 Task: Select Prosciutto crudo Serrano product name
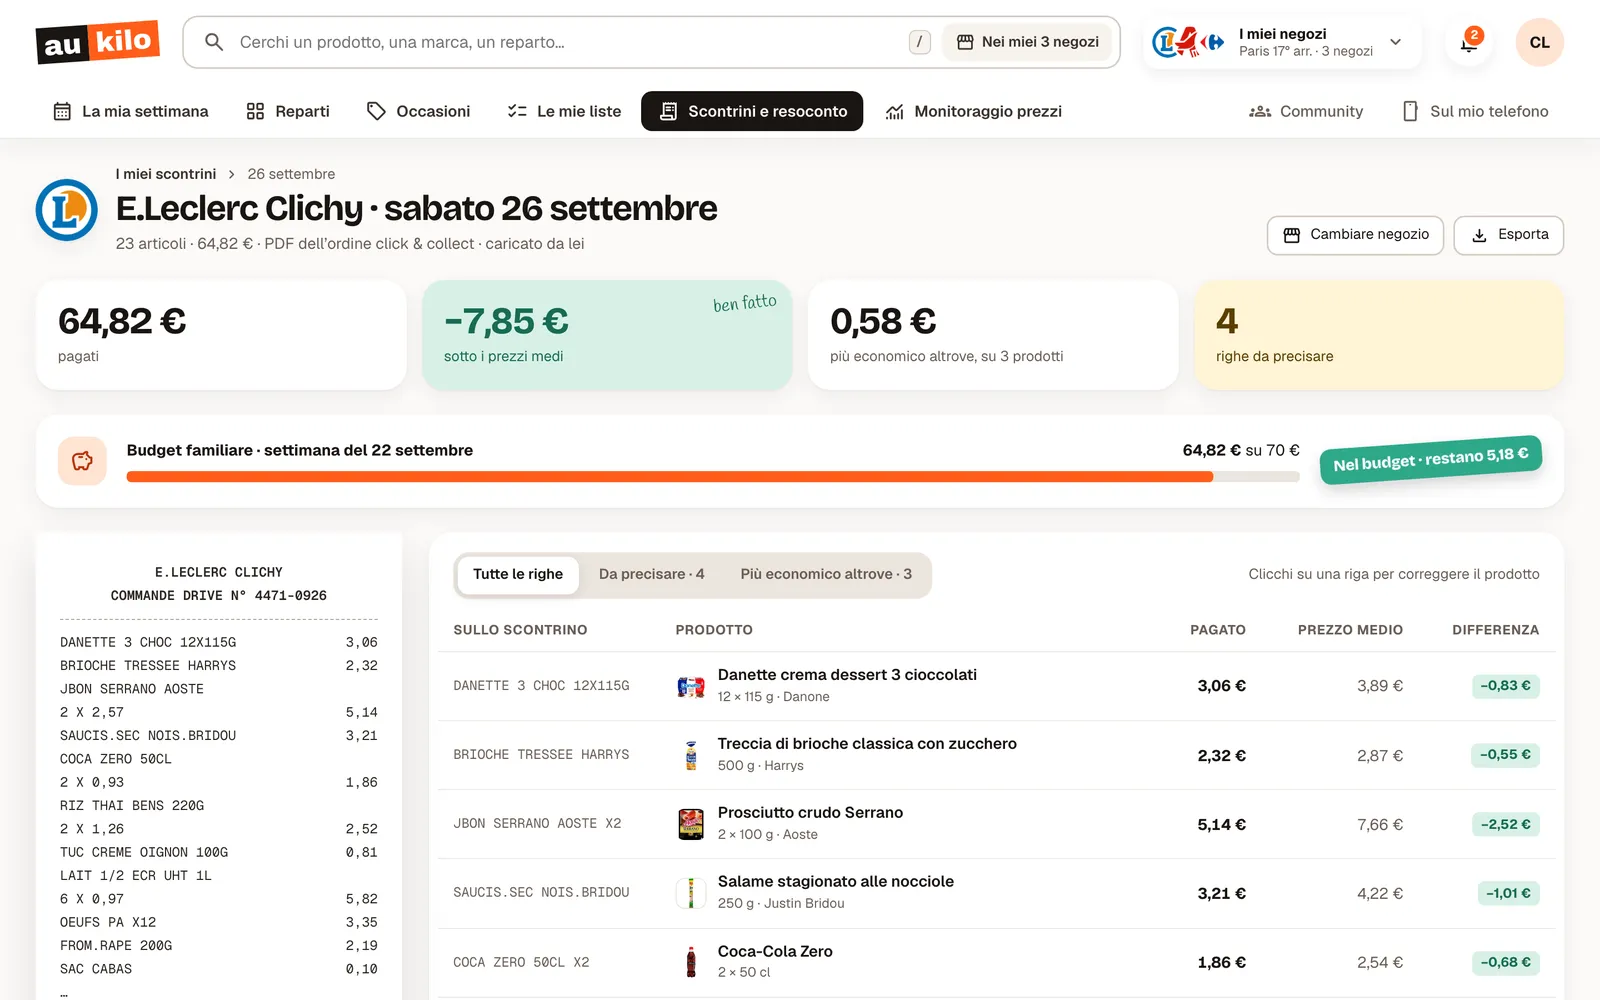[810, 813]
